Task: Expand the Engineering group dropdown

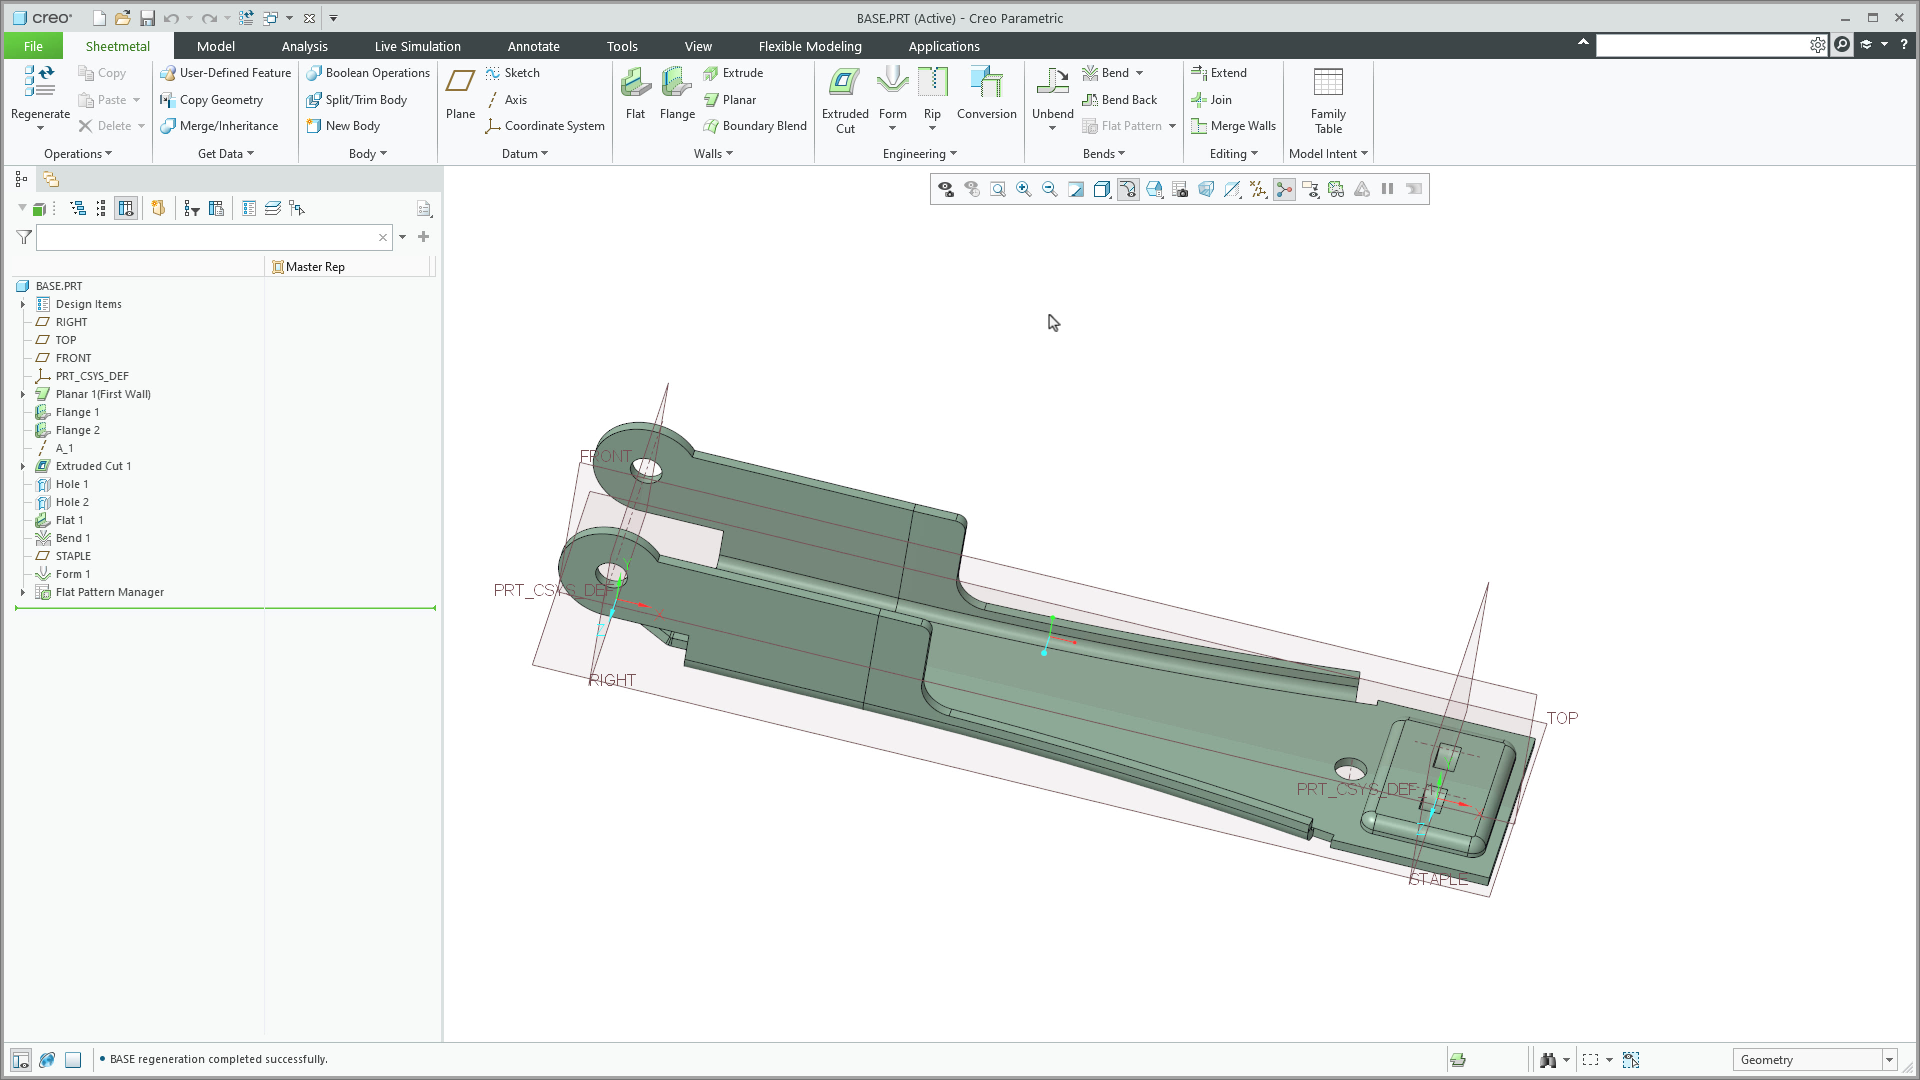Action: click(x=920, y=154)
